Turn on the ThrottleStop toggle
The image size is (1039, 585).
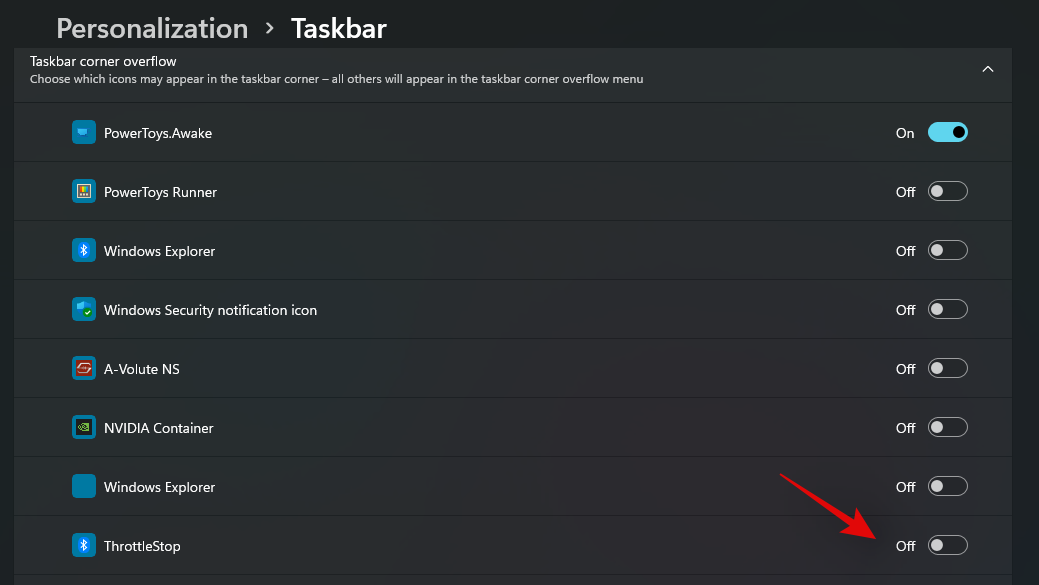point(947,545)
